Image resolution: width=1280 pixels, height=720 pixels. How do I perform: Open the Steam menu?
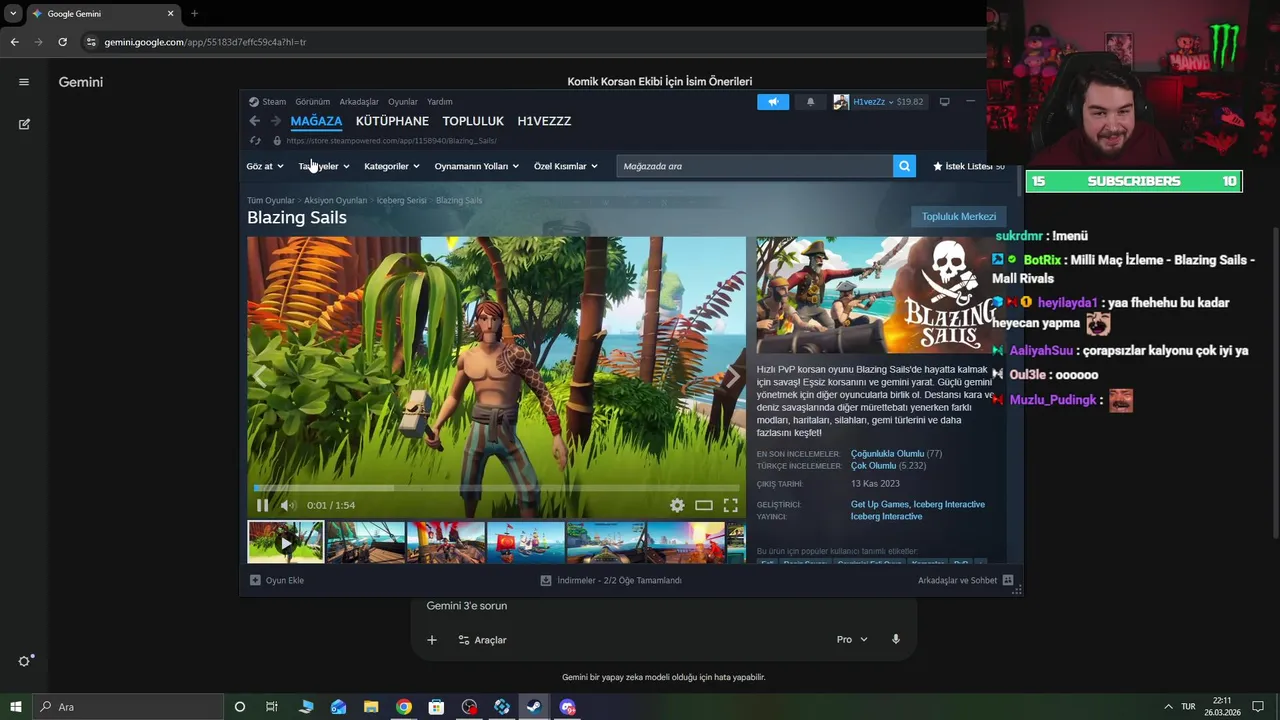pyautogui.click(x=267, y=102)
